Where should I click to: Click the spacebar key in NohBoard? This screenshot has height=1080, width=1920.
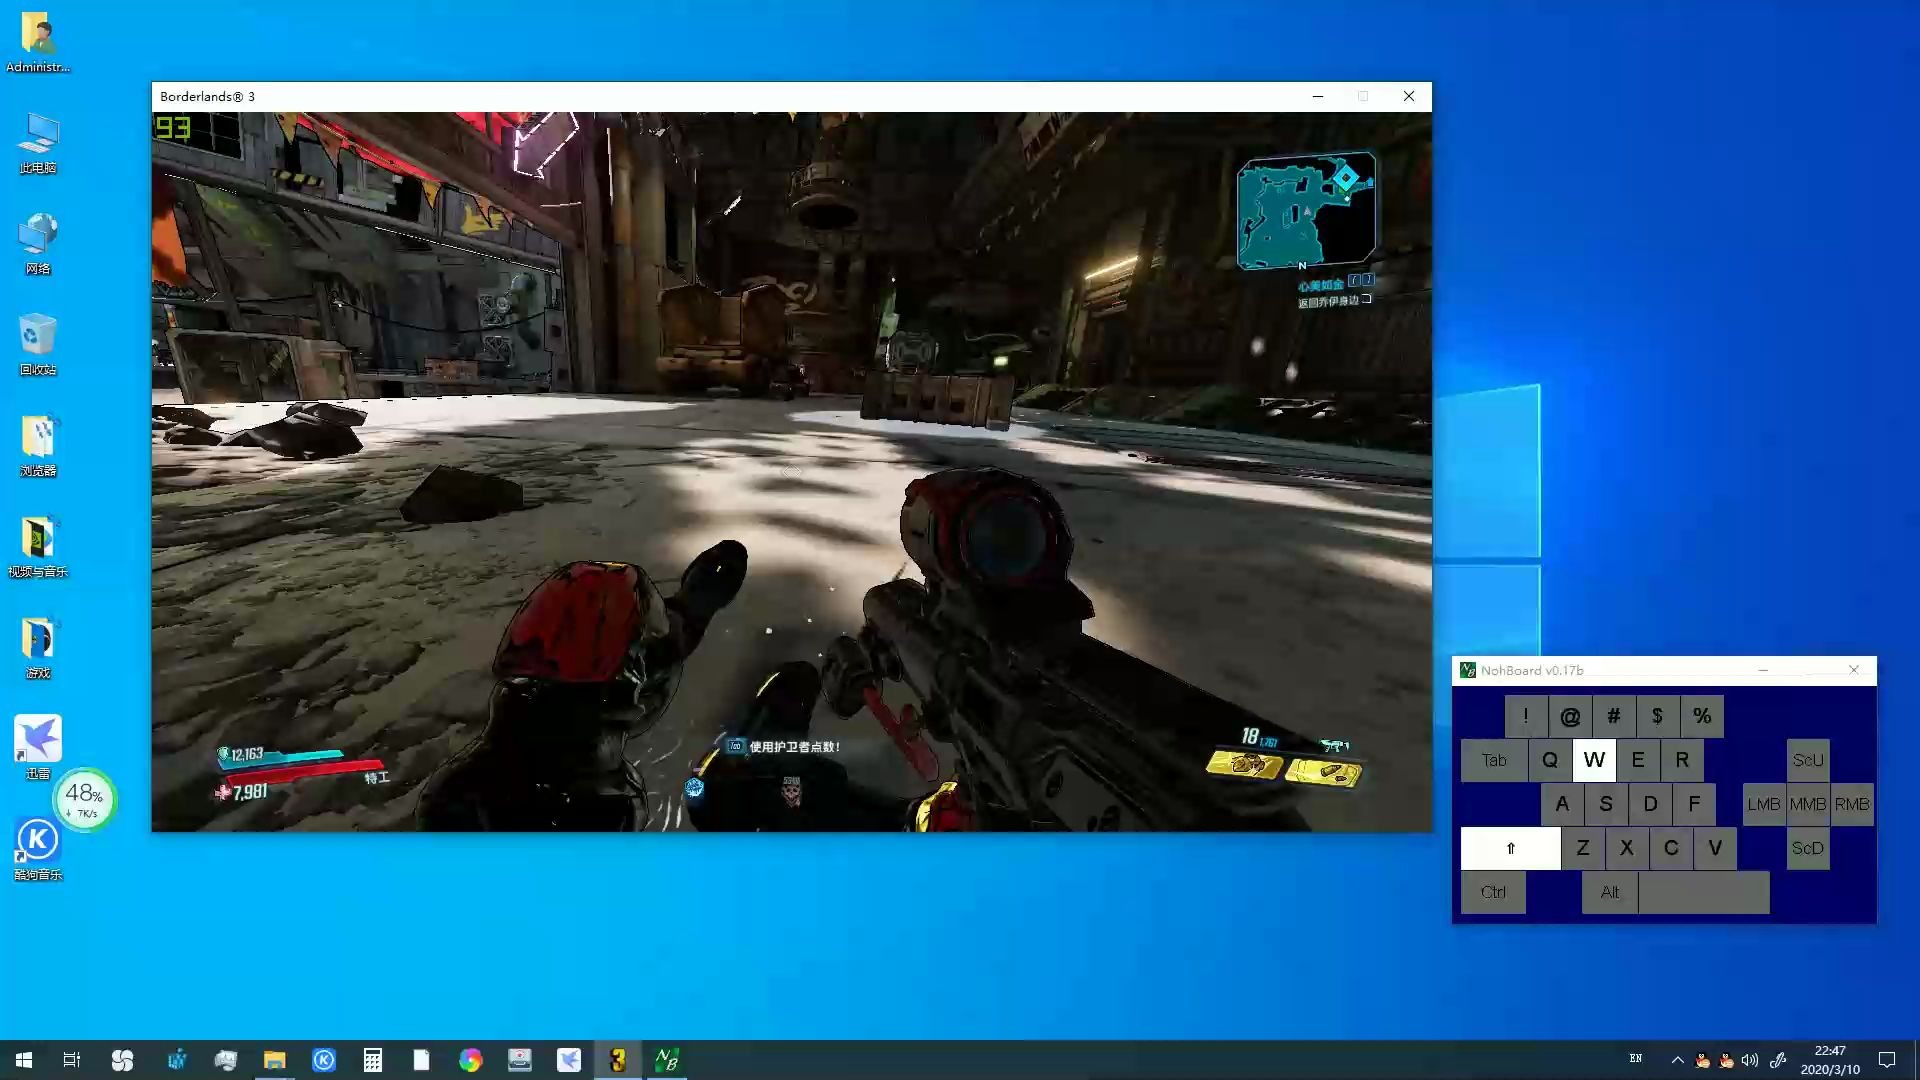pyautogui.click(x=1704, y=892)
